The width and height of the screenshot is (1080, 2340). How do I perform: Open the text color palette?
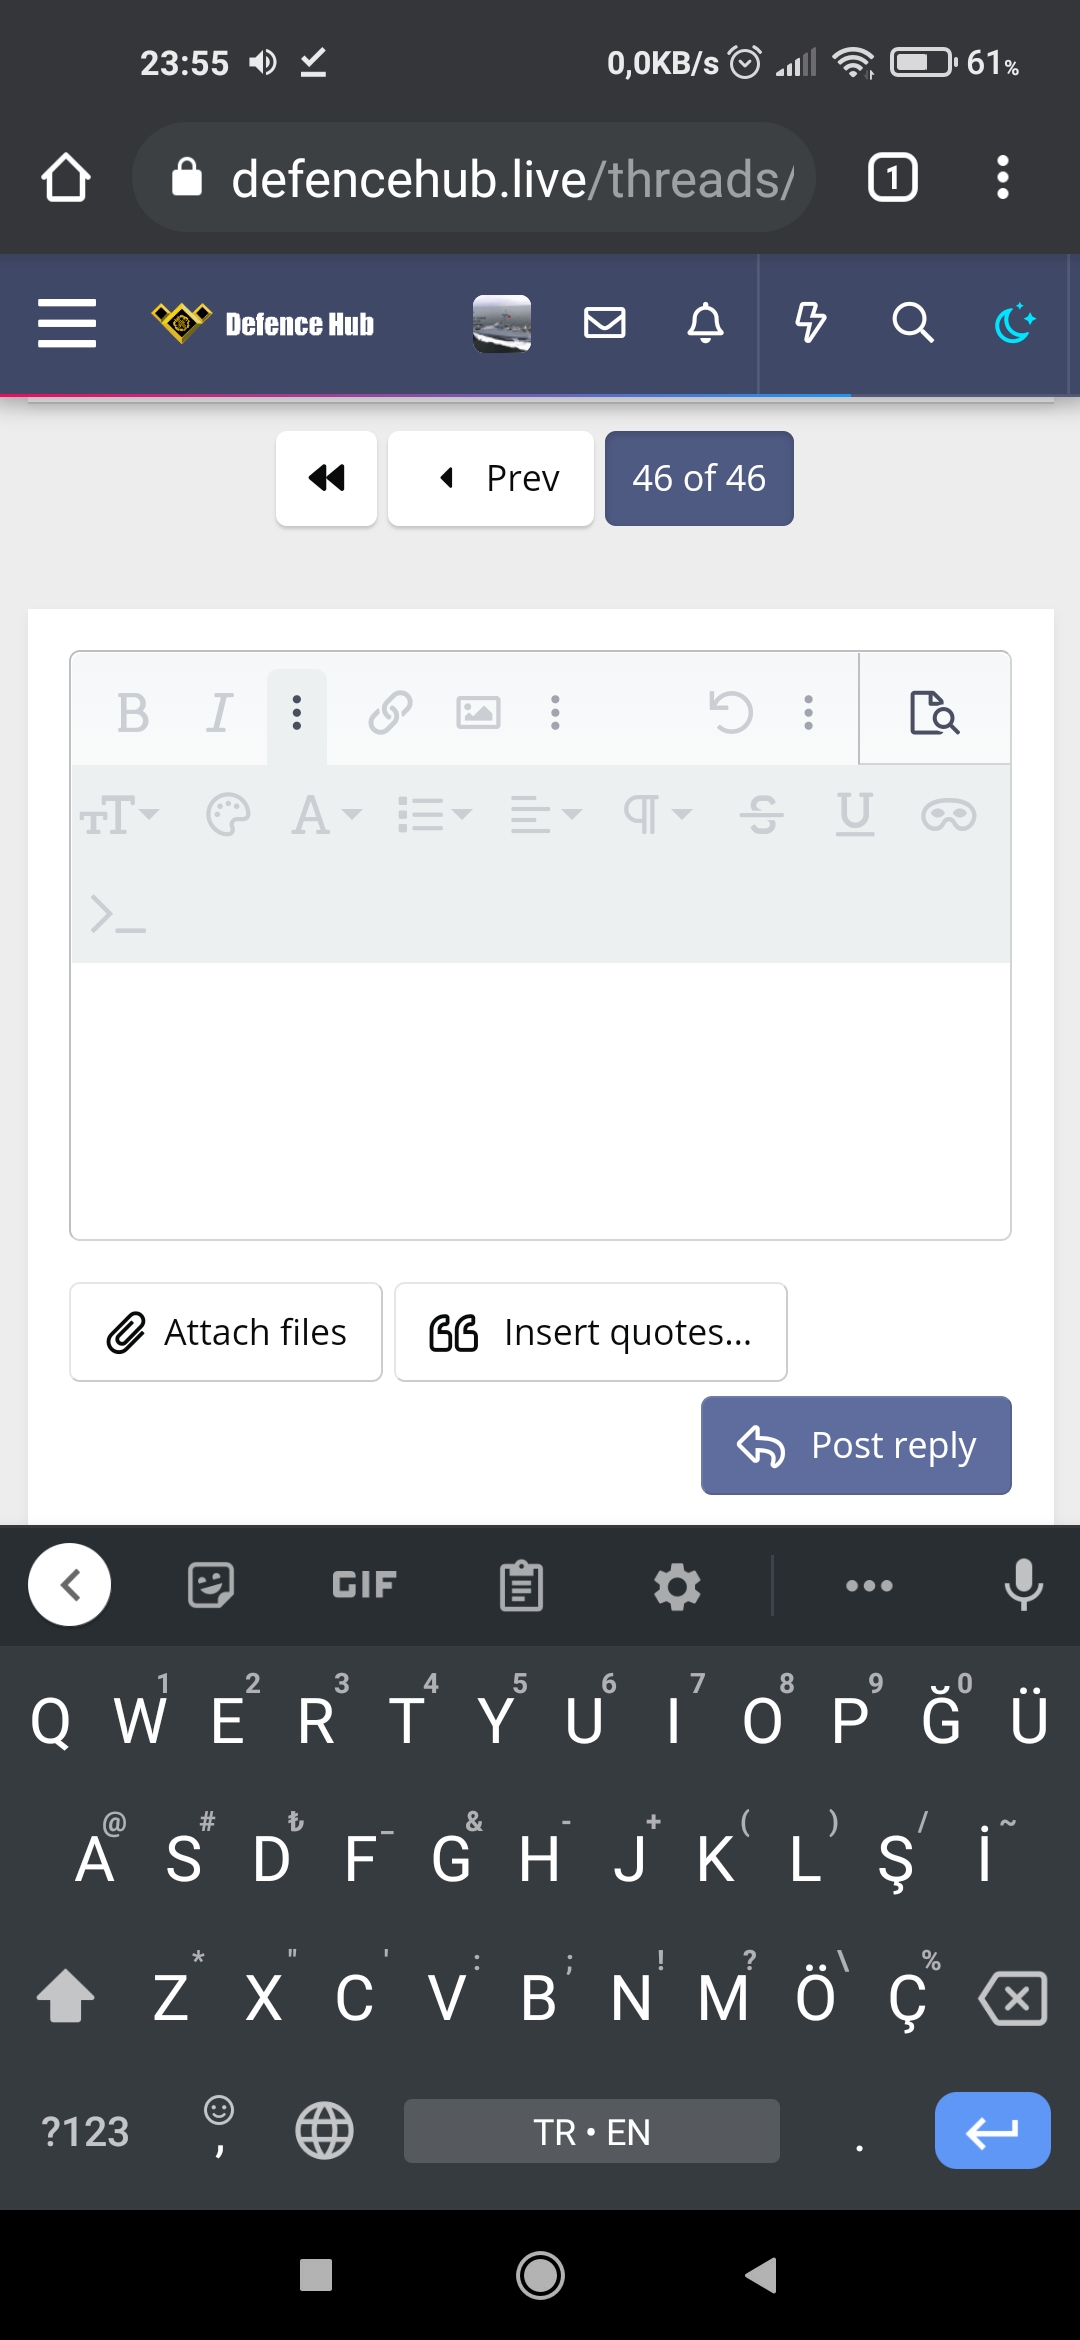point(228,815)
